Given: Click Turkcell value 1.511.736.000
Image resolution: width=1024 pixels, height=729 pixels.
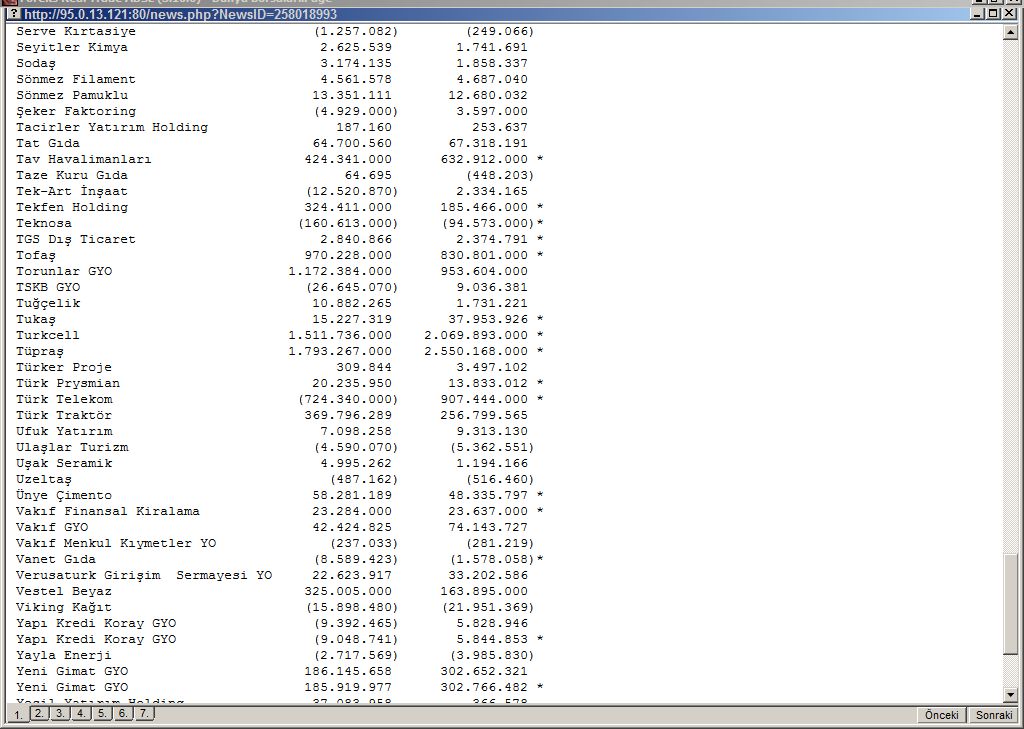Looking at the screenshot, I should pos(340,335).
